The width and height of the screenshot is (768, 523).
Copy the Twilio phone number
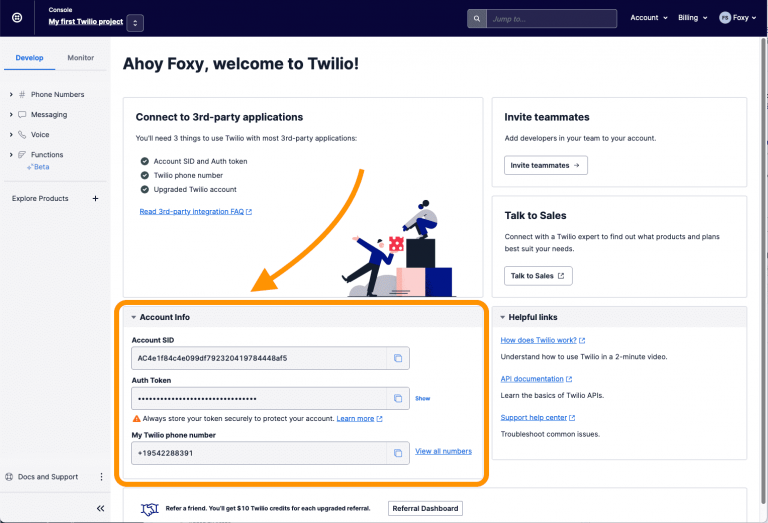point(397,453)
